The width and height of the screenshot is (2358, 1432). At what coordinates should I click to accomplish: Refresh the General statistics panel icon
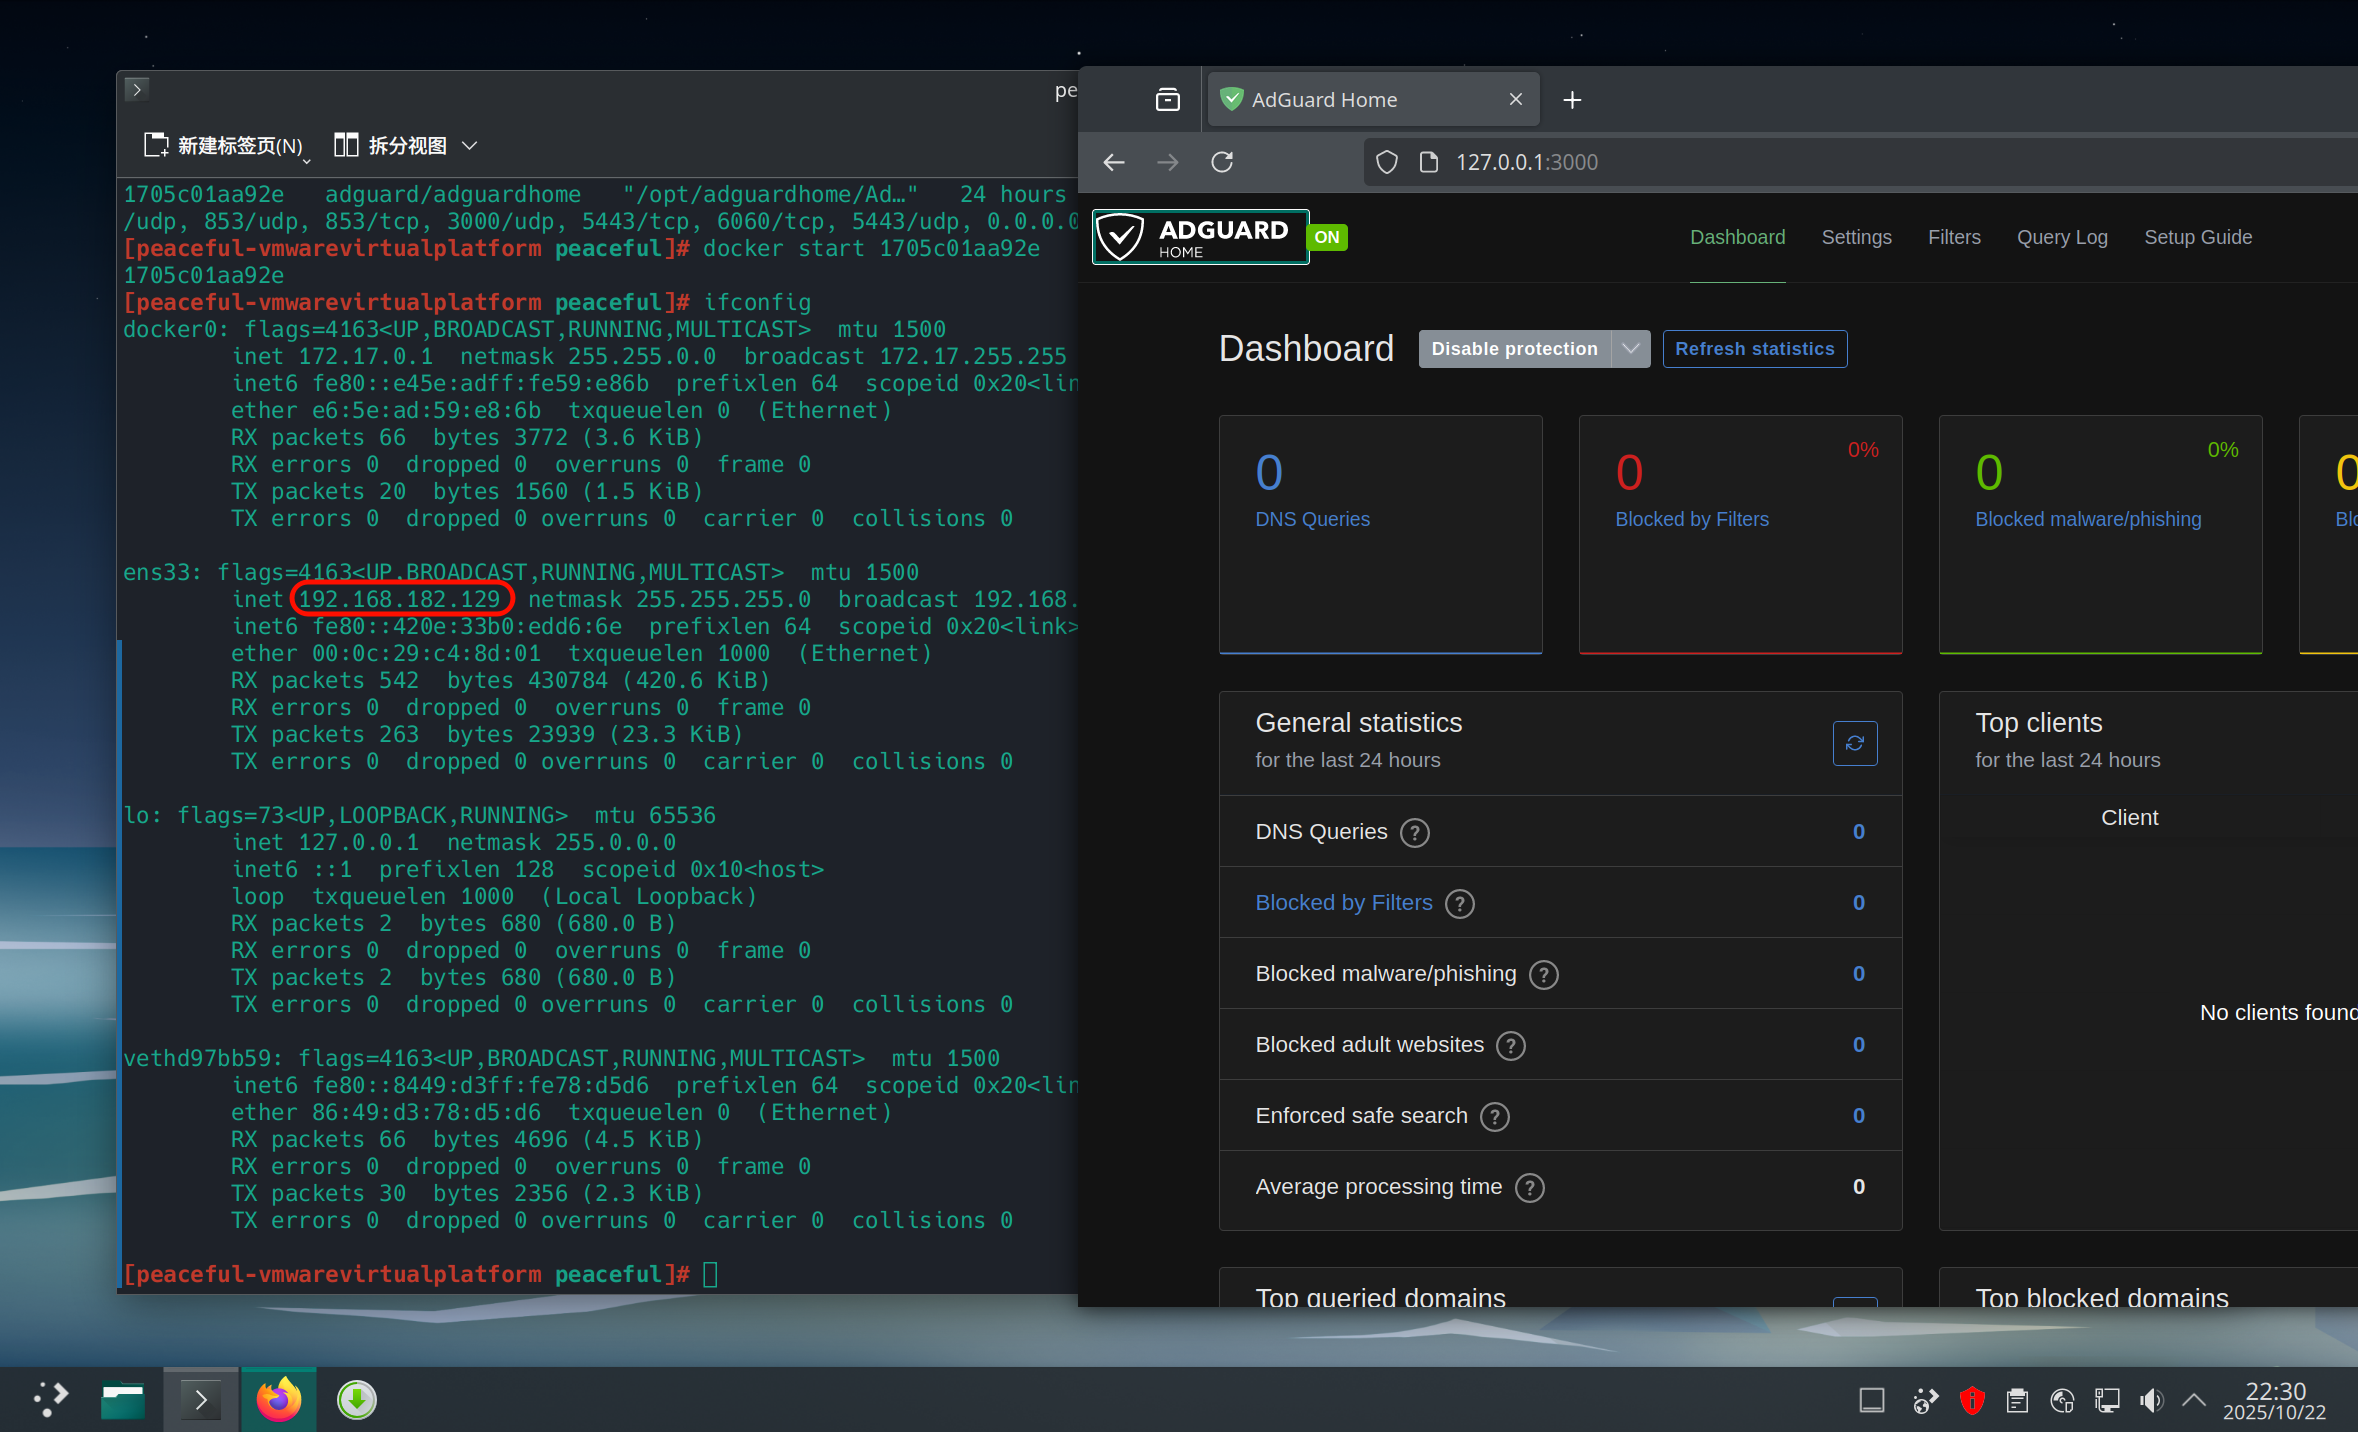coord(1854,743)
